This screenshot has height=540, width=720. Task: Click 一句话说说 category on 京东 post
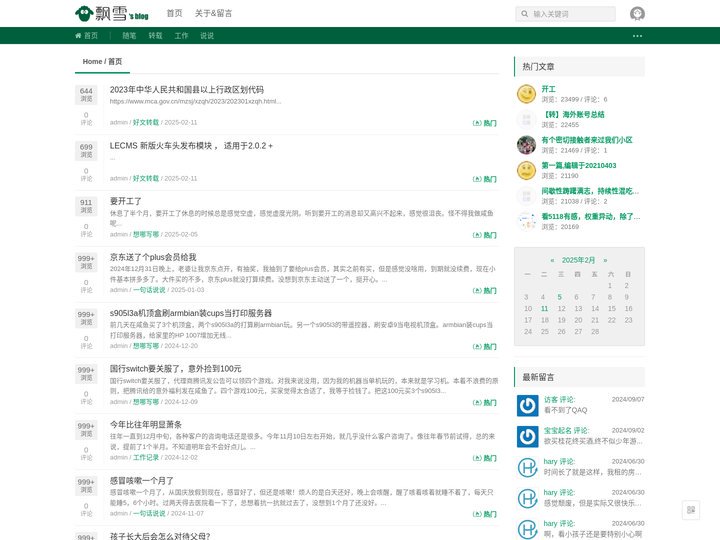click(149, 290)
